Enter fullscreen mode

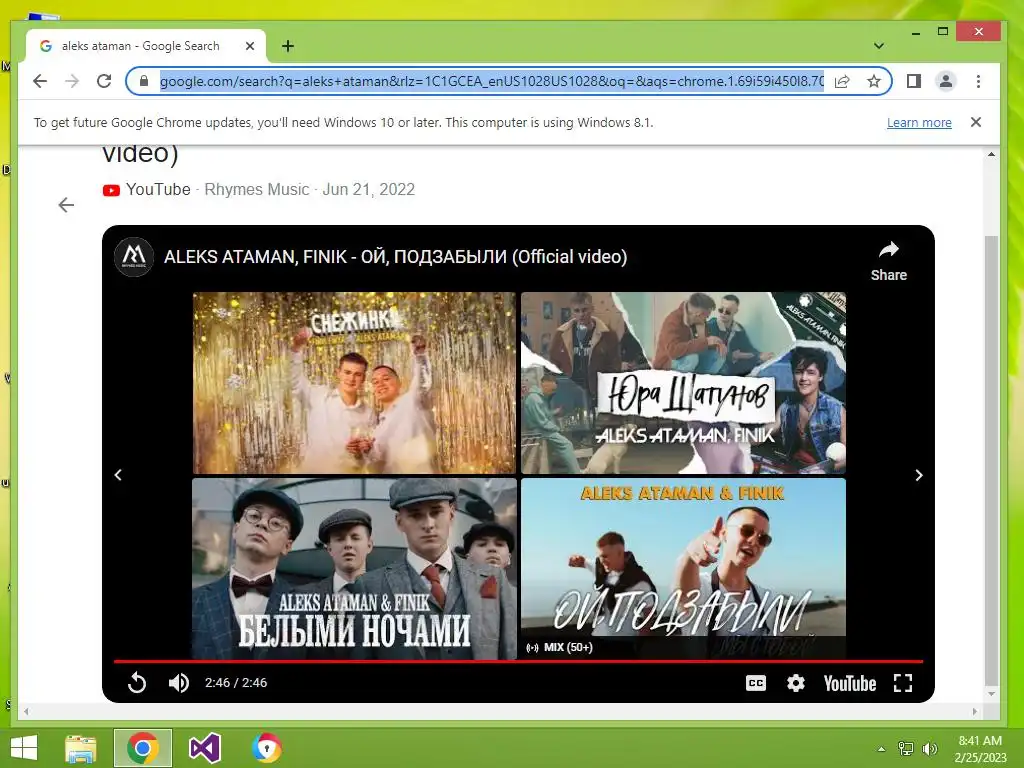click(x=903, y=683)
